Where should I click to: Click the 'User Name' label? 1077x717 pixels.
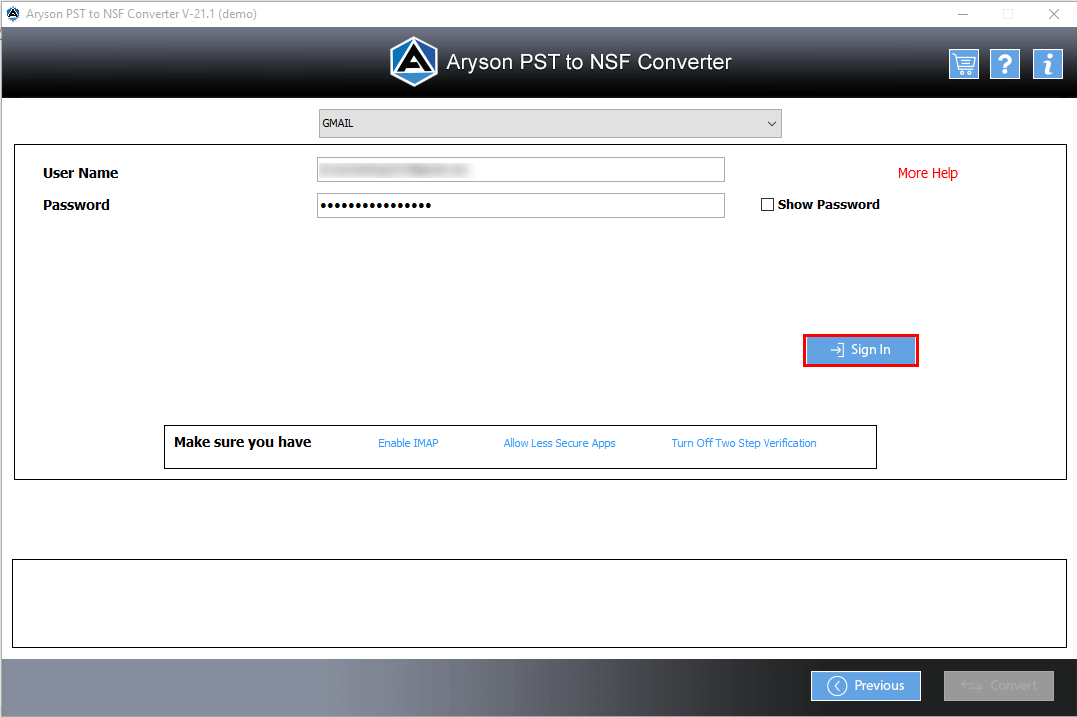click(x=80, y=173)
